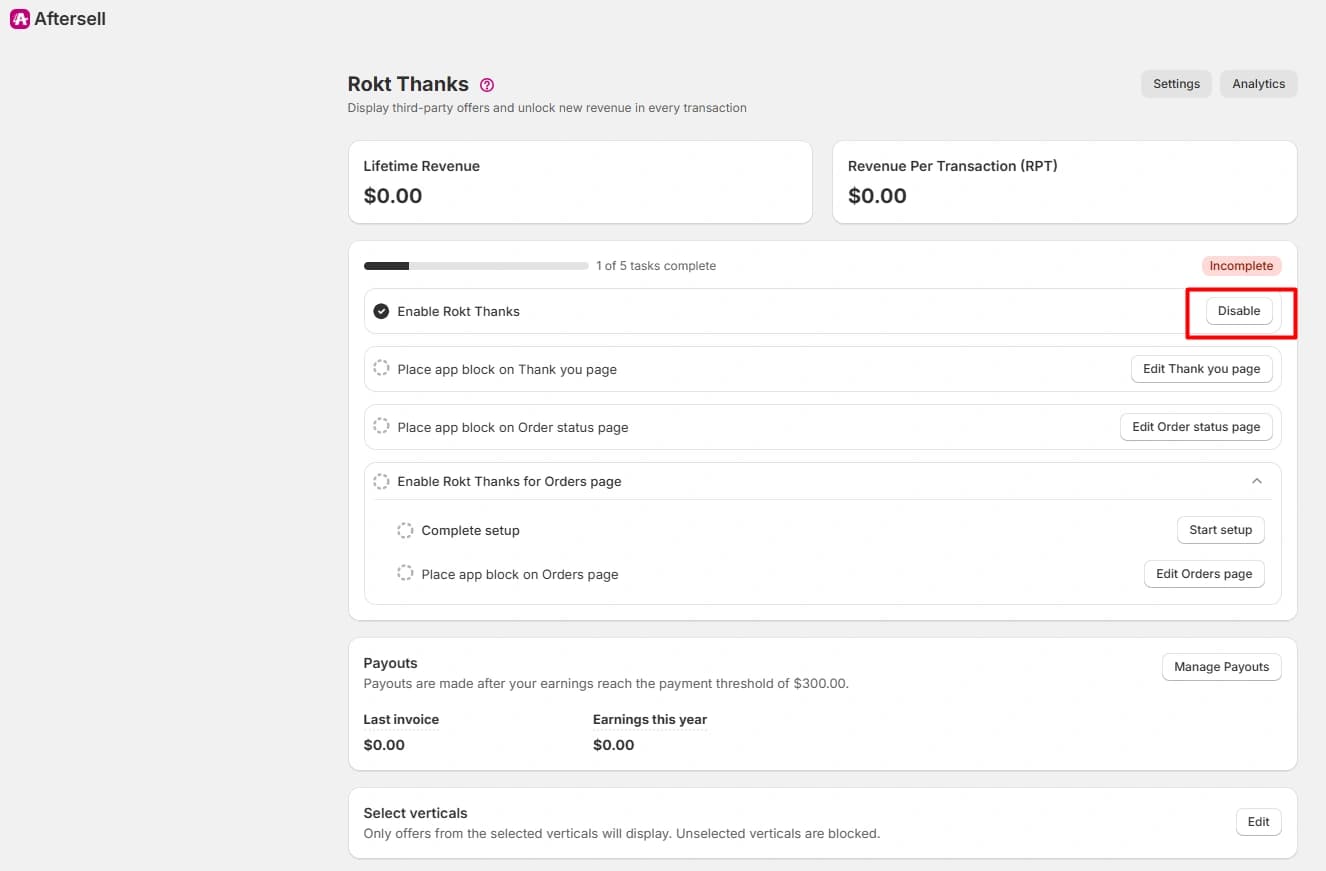Click 'Place app block on Orders page' text
1326x871 pixels.
tap(520, 574)
